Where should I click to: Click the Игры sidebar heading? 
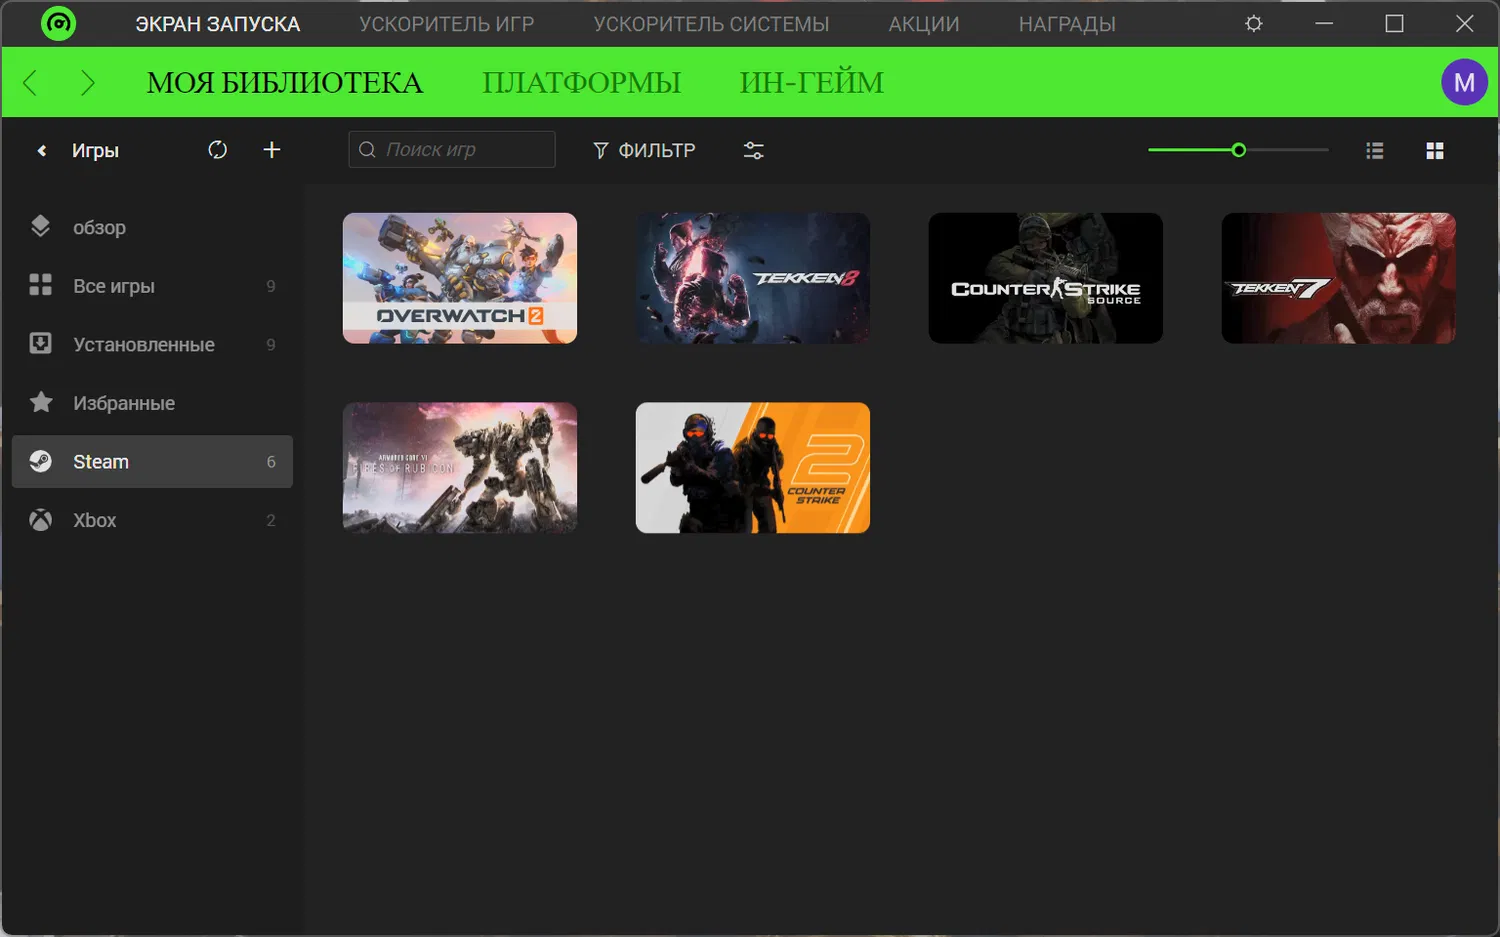(x=95, y=151)
